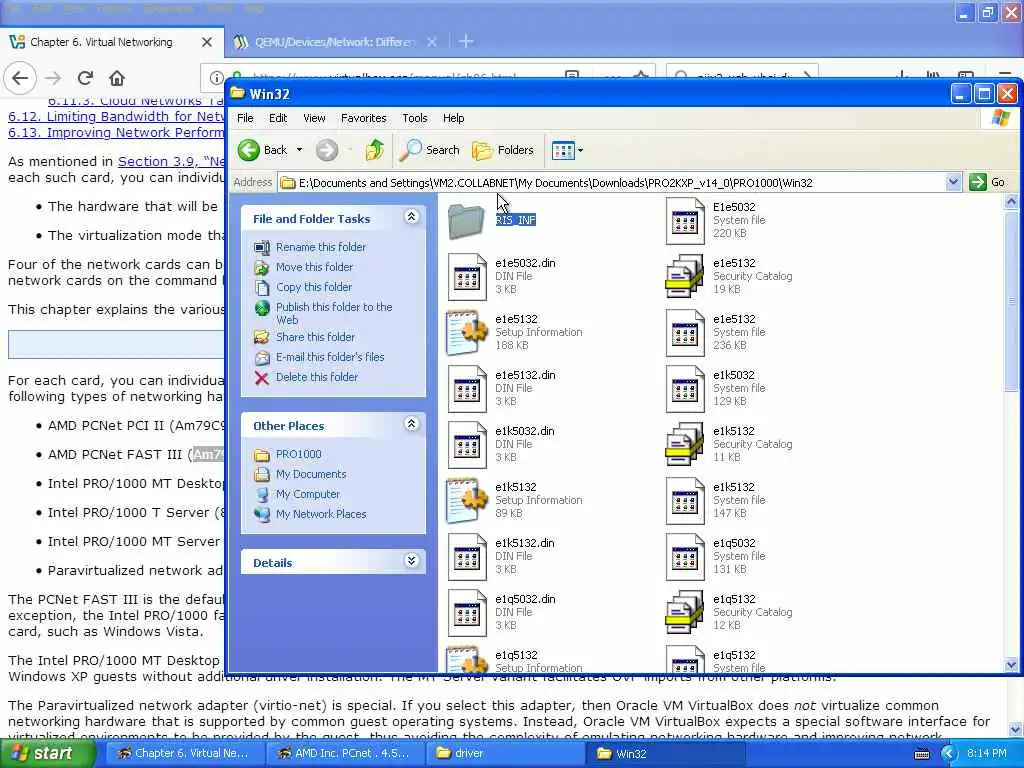
Task: Click the explorer address path field
Action: (x=612, y=183)
